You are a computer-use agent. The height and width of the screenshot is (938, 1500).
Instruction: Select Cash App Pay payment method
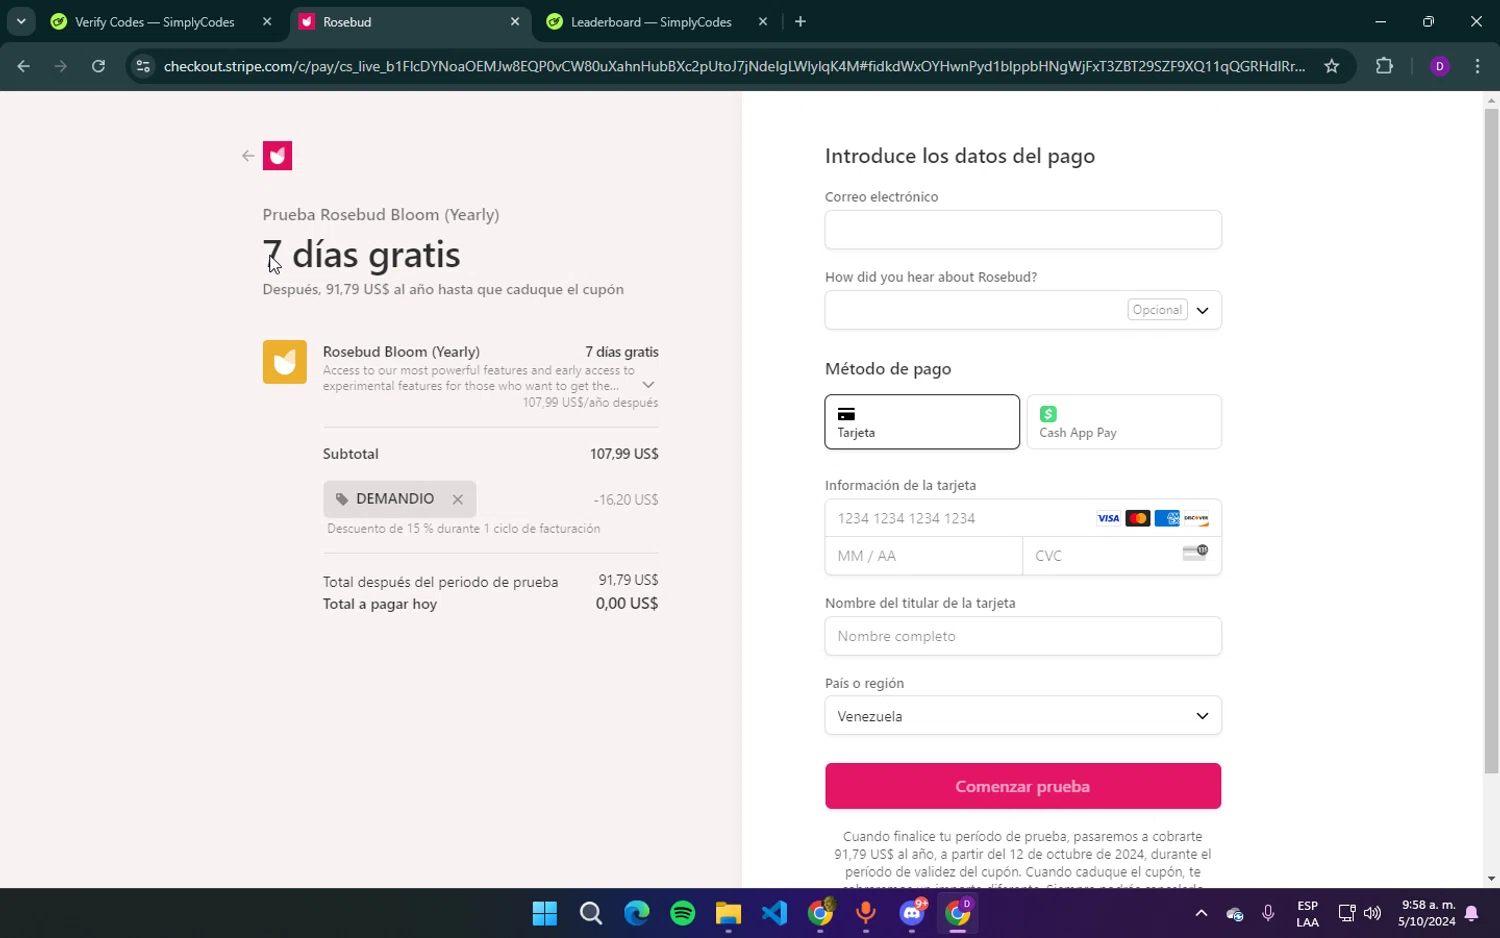[1124, 422]
